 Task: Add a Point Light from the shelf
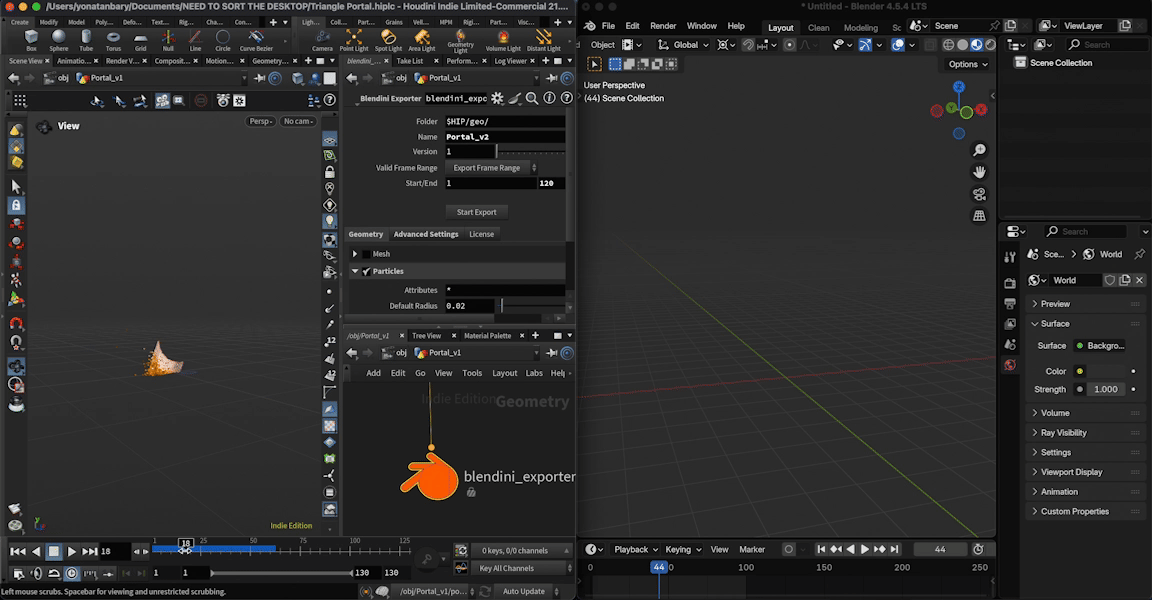(x=354, y=40)
